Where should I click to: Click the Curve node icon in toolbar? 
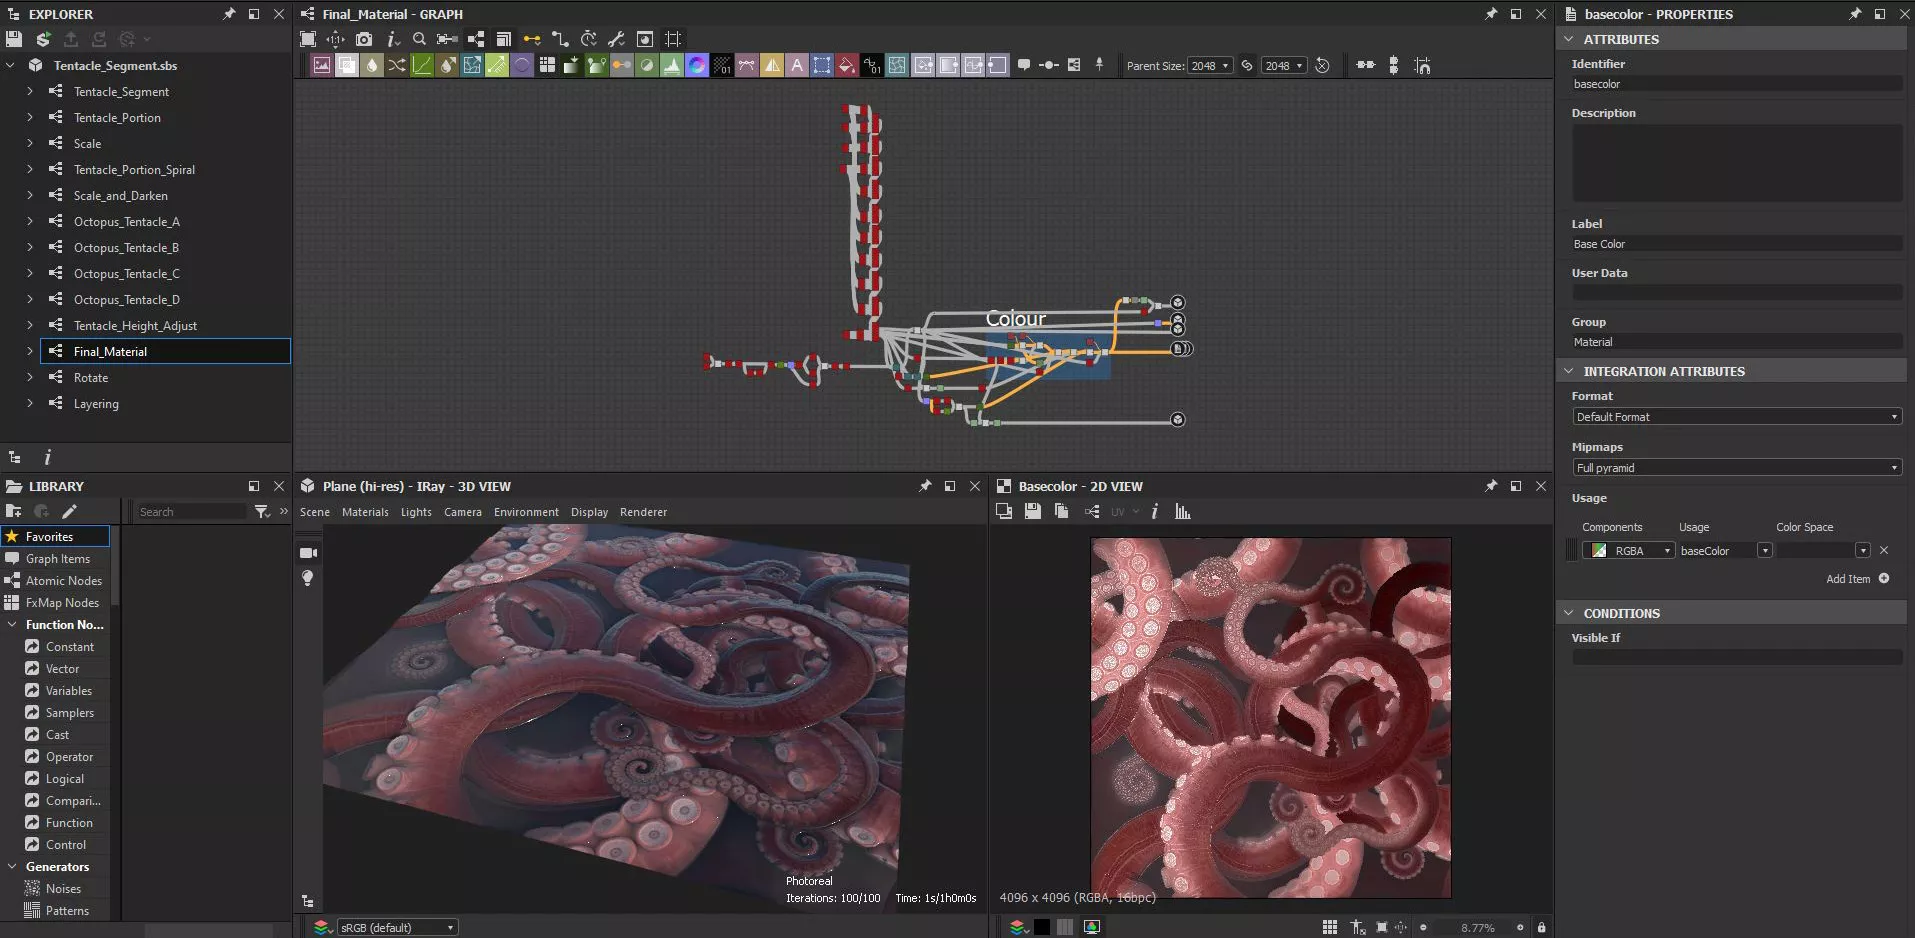[x=422, y=66]
